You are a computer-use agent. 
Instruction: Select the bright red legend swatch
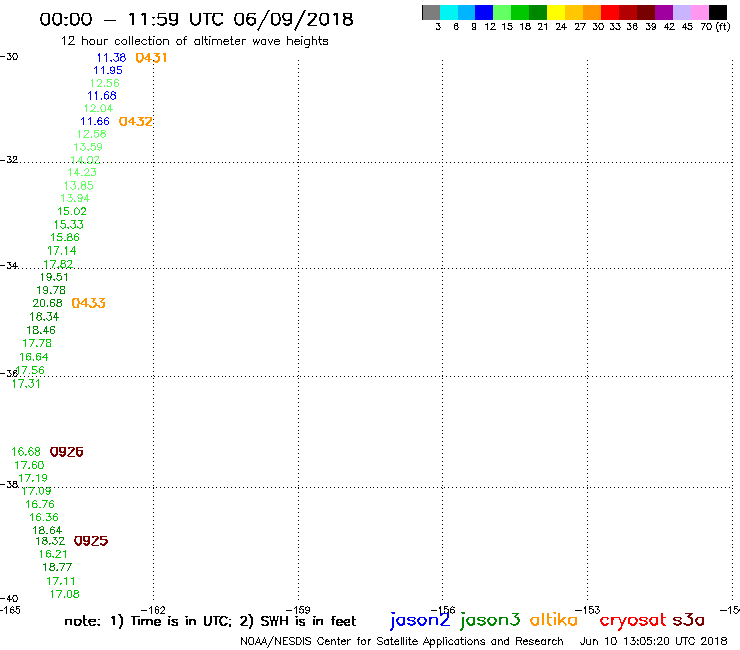[610, 12]
